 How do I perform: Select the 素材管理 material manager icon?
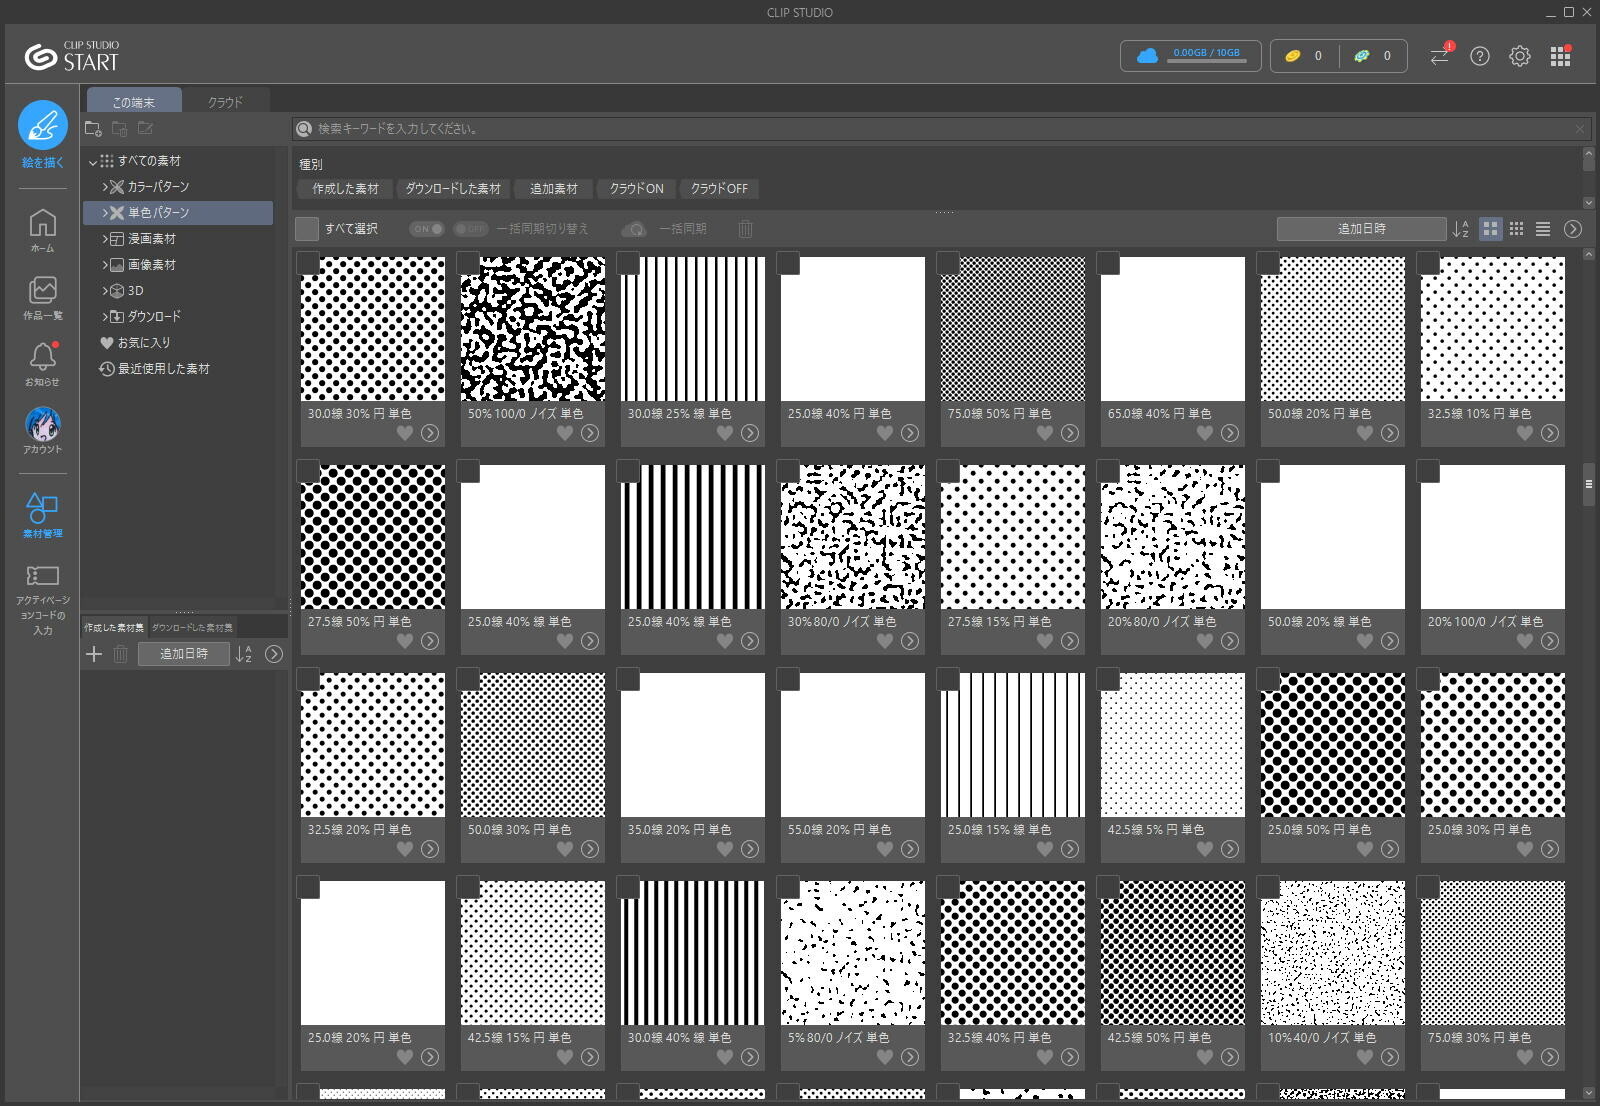(42, 515)
